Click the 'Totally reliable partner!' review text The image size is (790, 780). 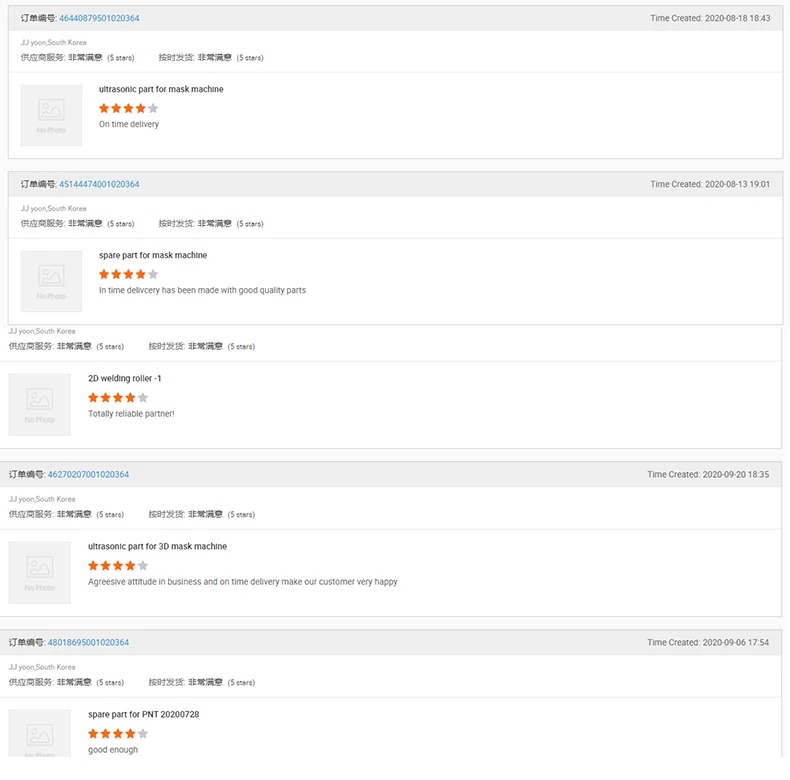131,414
